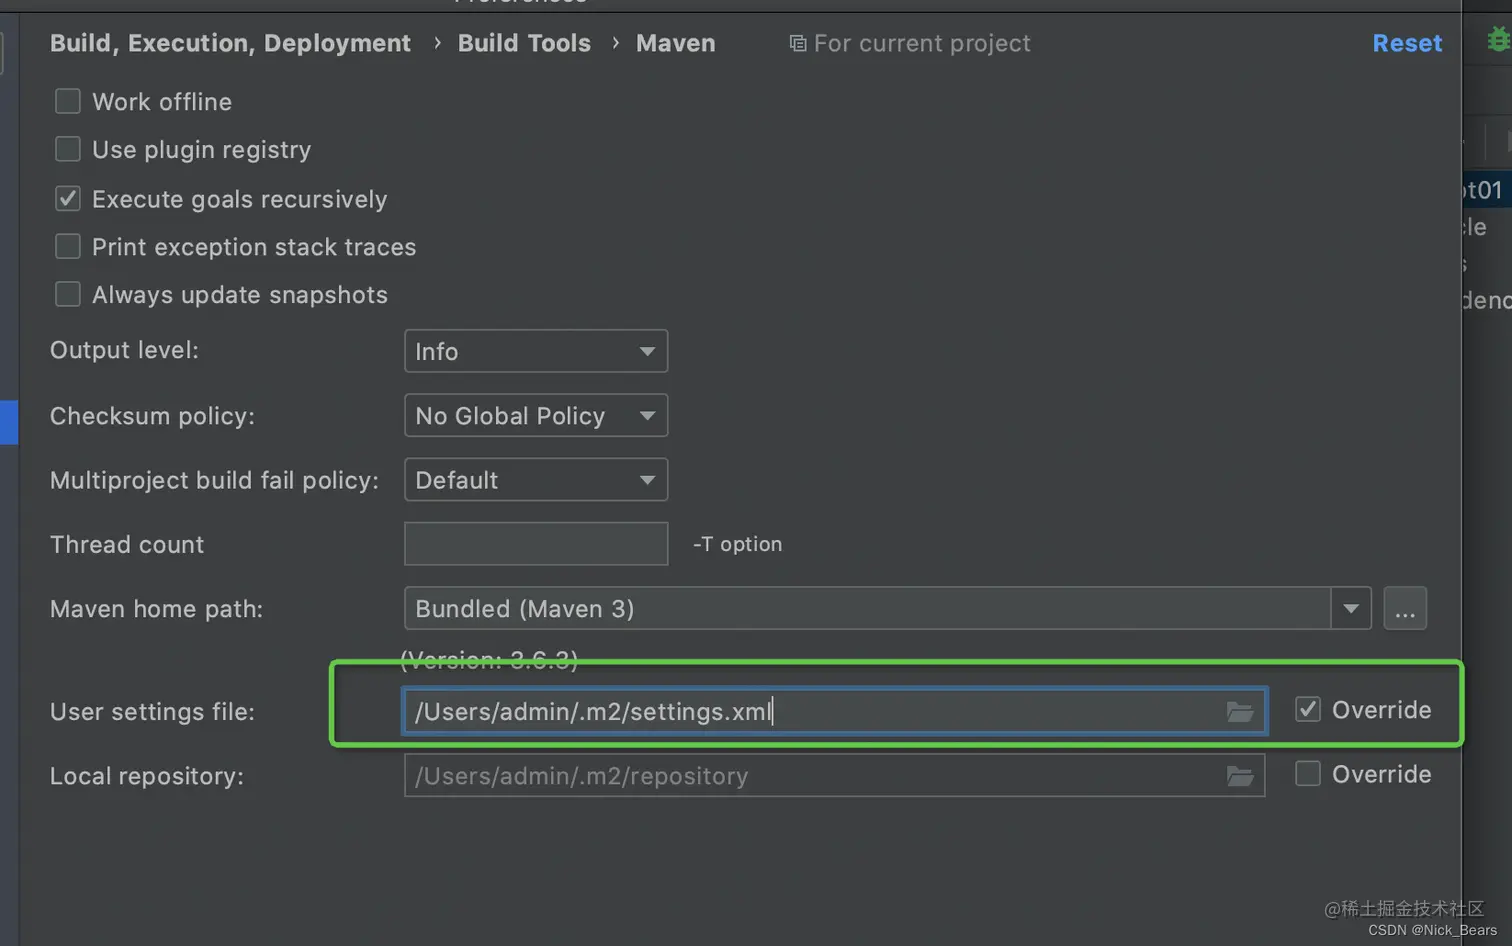1512x946 pixels.
Task: Click the Maven home path label
Action: pos(157,609)
